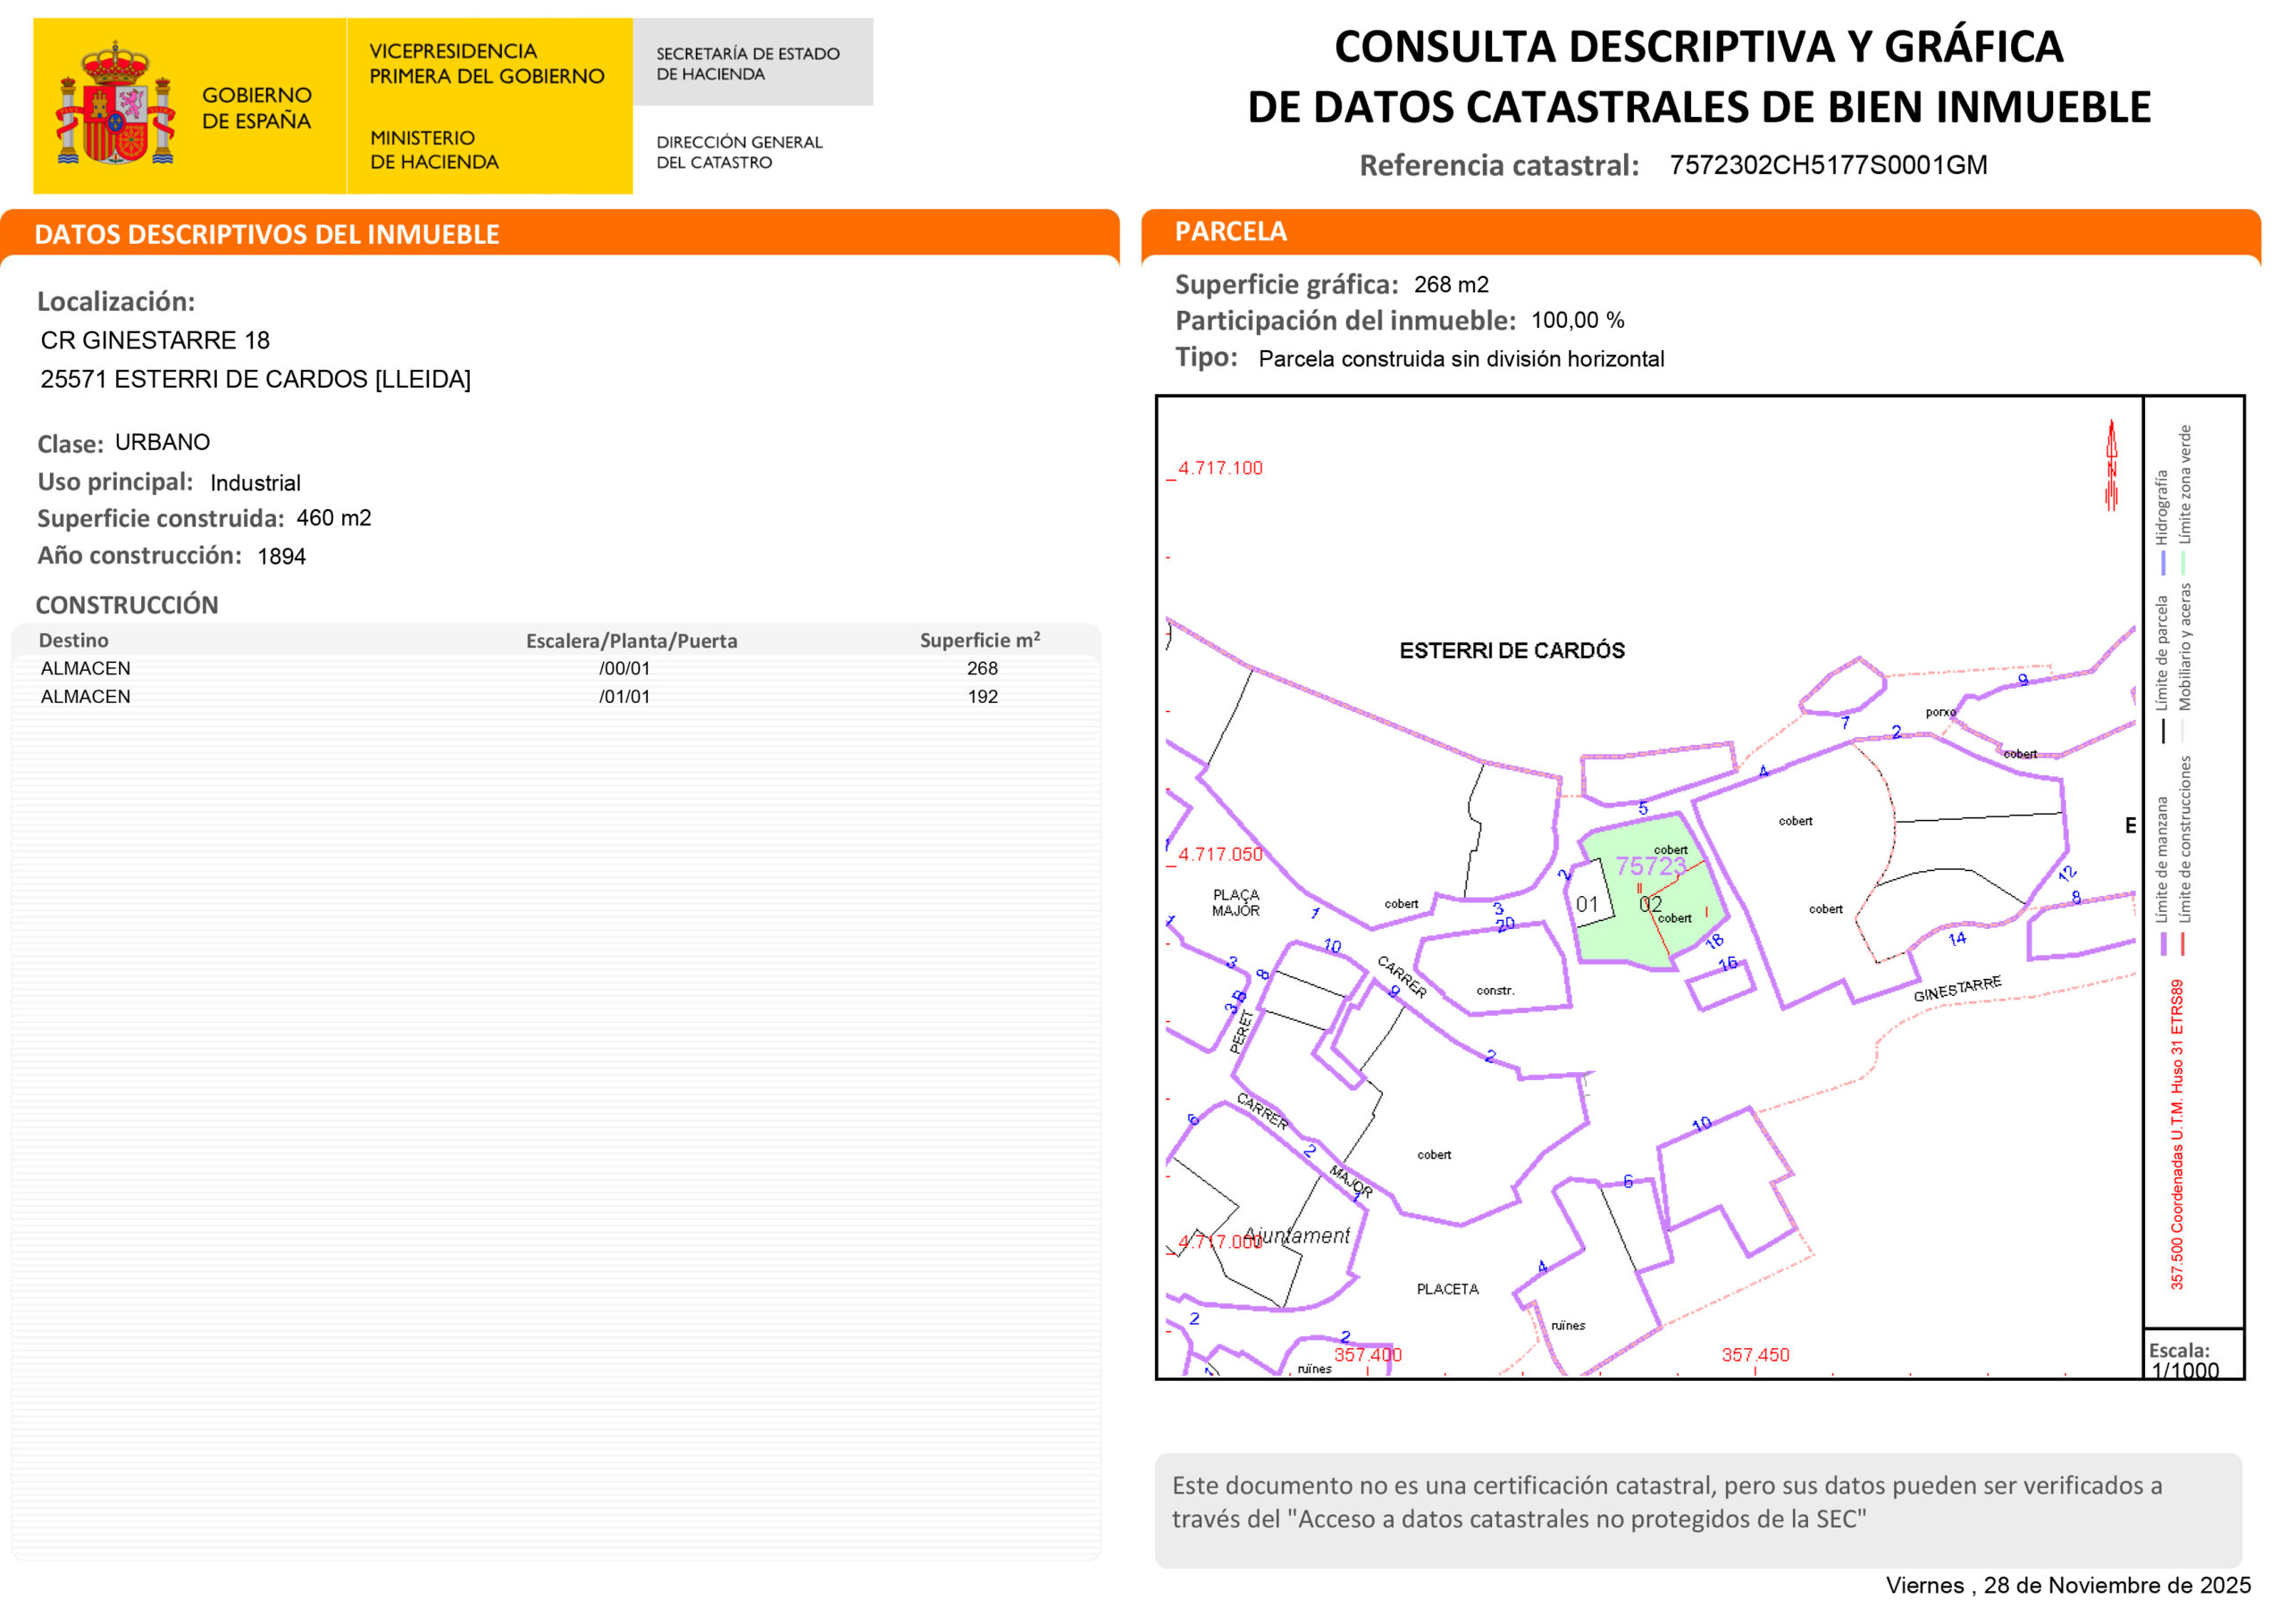Click the Superficie m² column header

(979, 640)
